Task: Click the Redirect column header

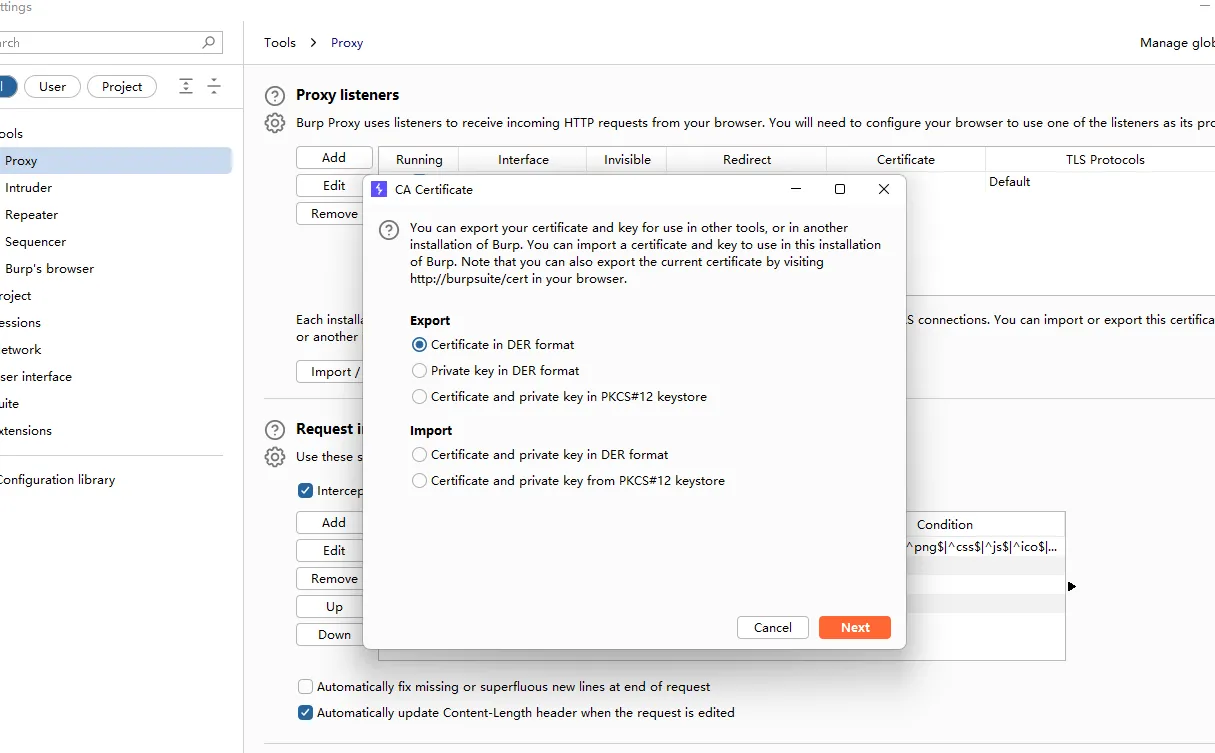Action: [x=747, y=160]
